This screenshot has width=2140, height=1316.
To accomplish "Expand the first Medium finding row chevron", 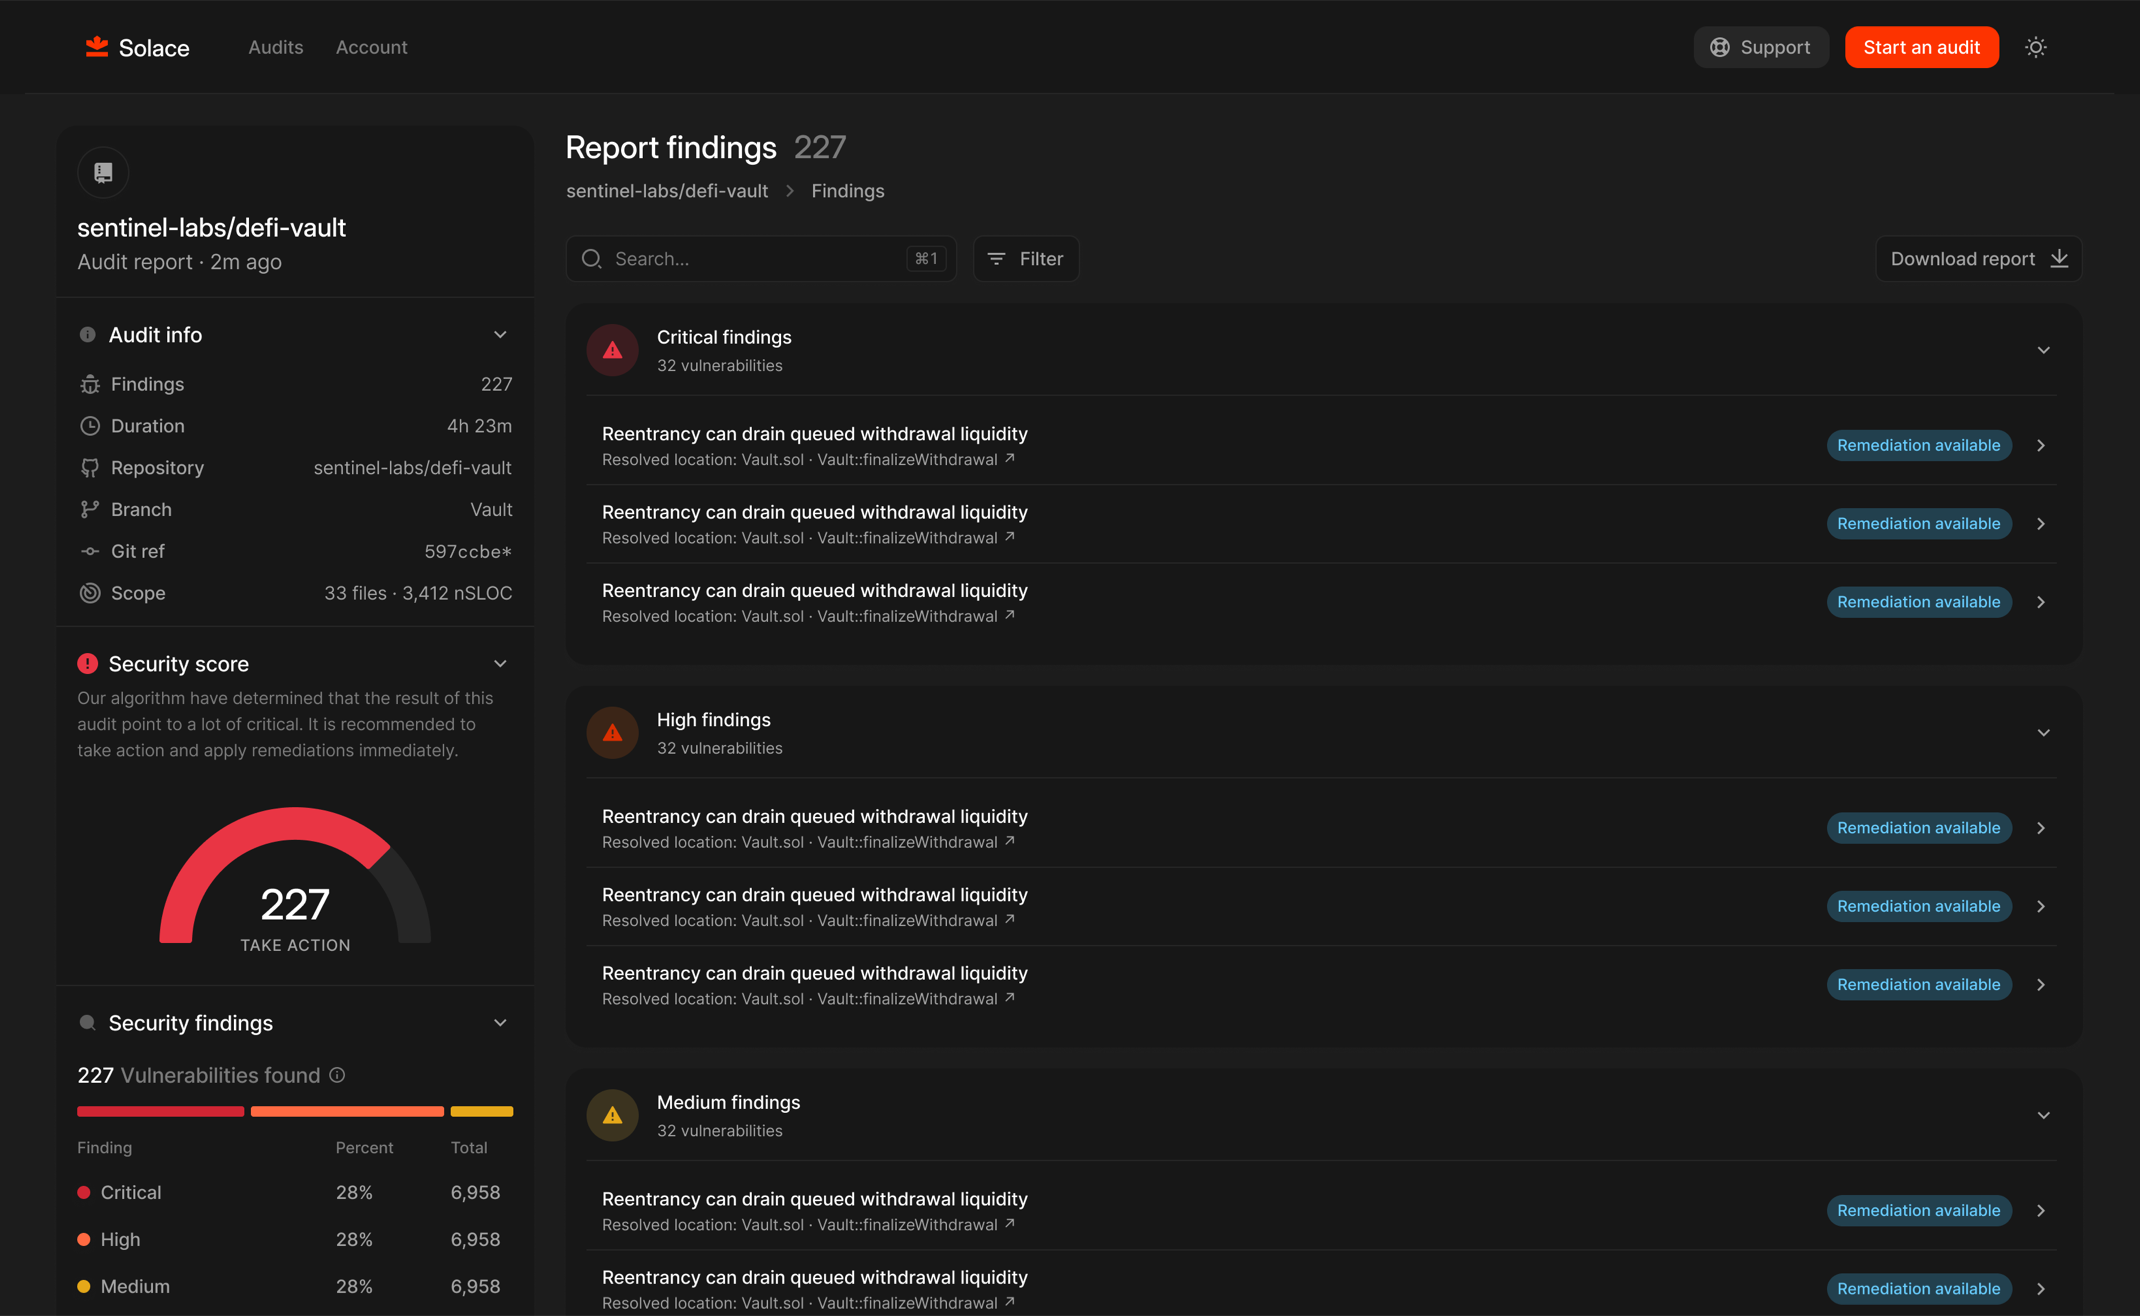I will [2041, 1210].
